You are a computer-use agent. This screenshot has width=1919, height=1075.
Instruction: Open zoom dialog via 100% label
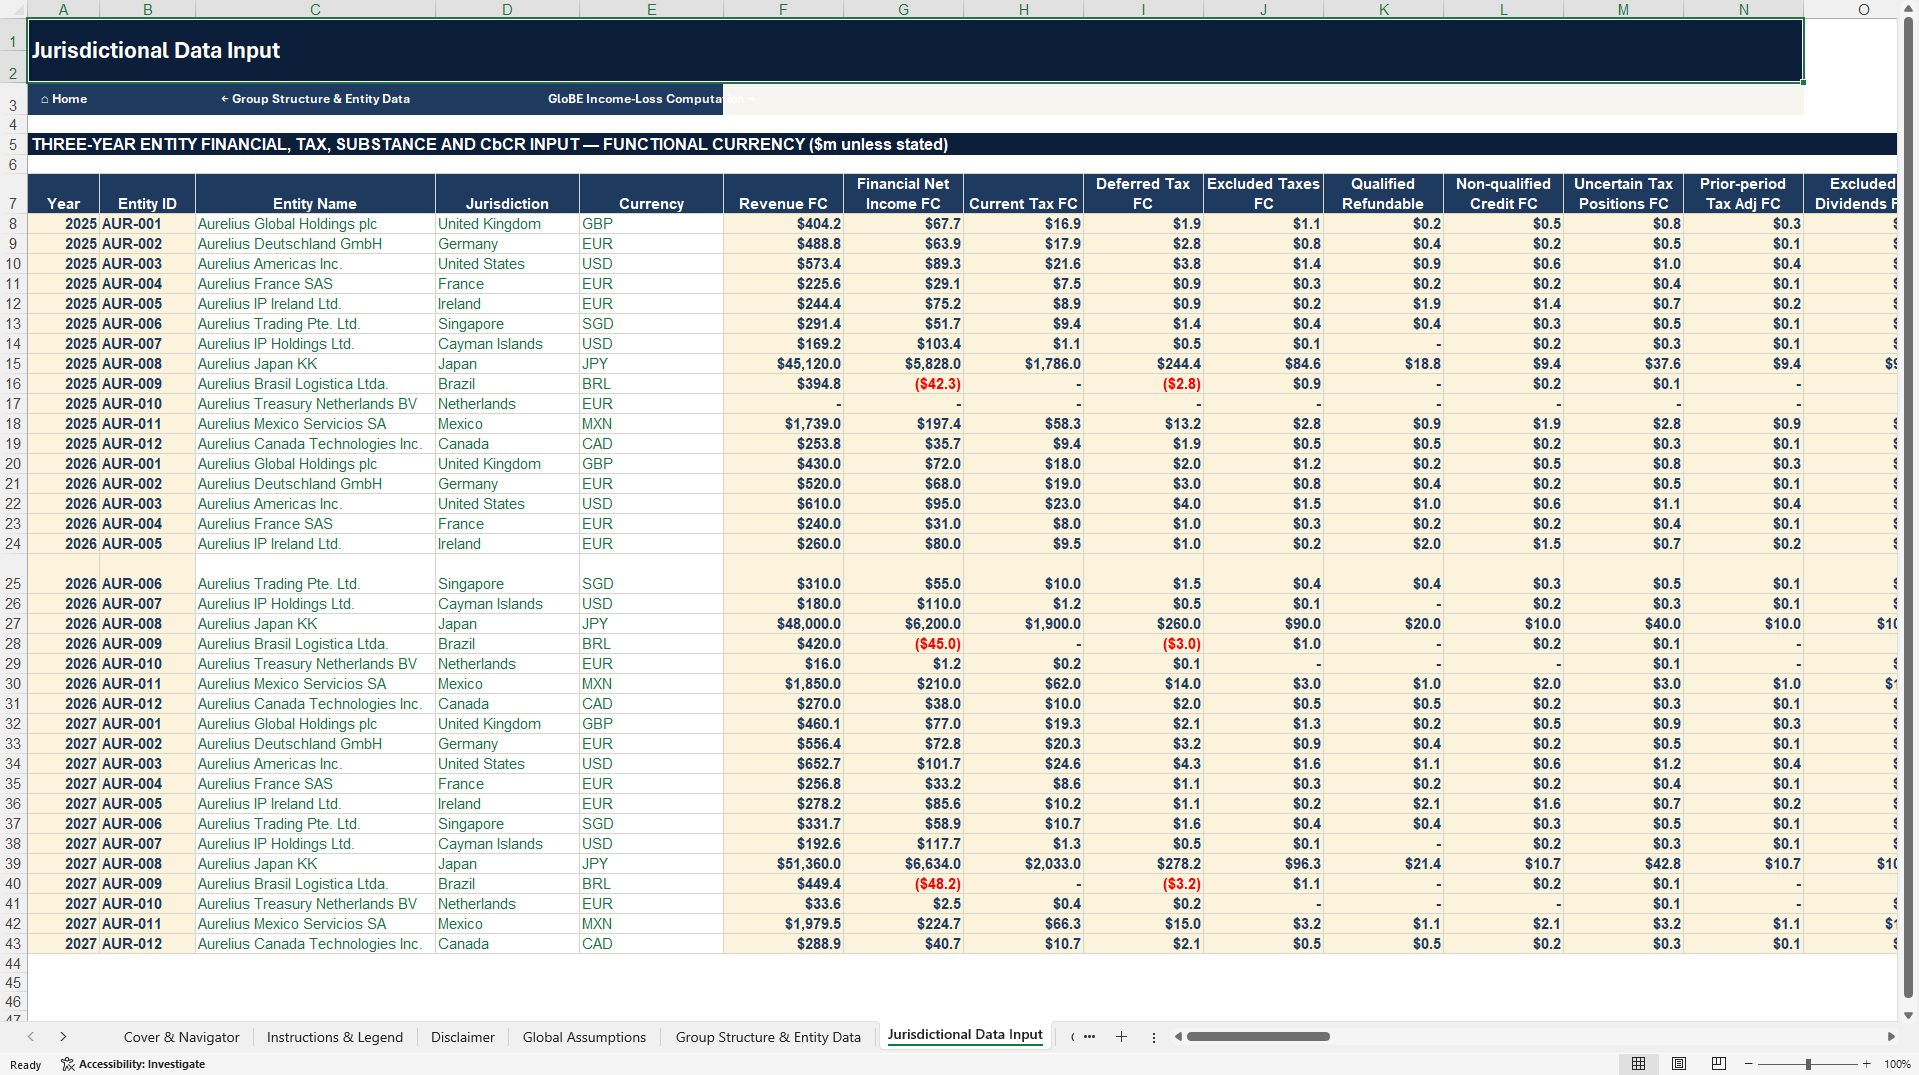[x=1897, y=1064]
